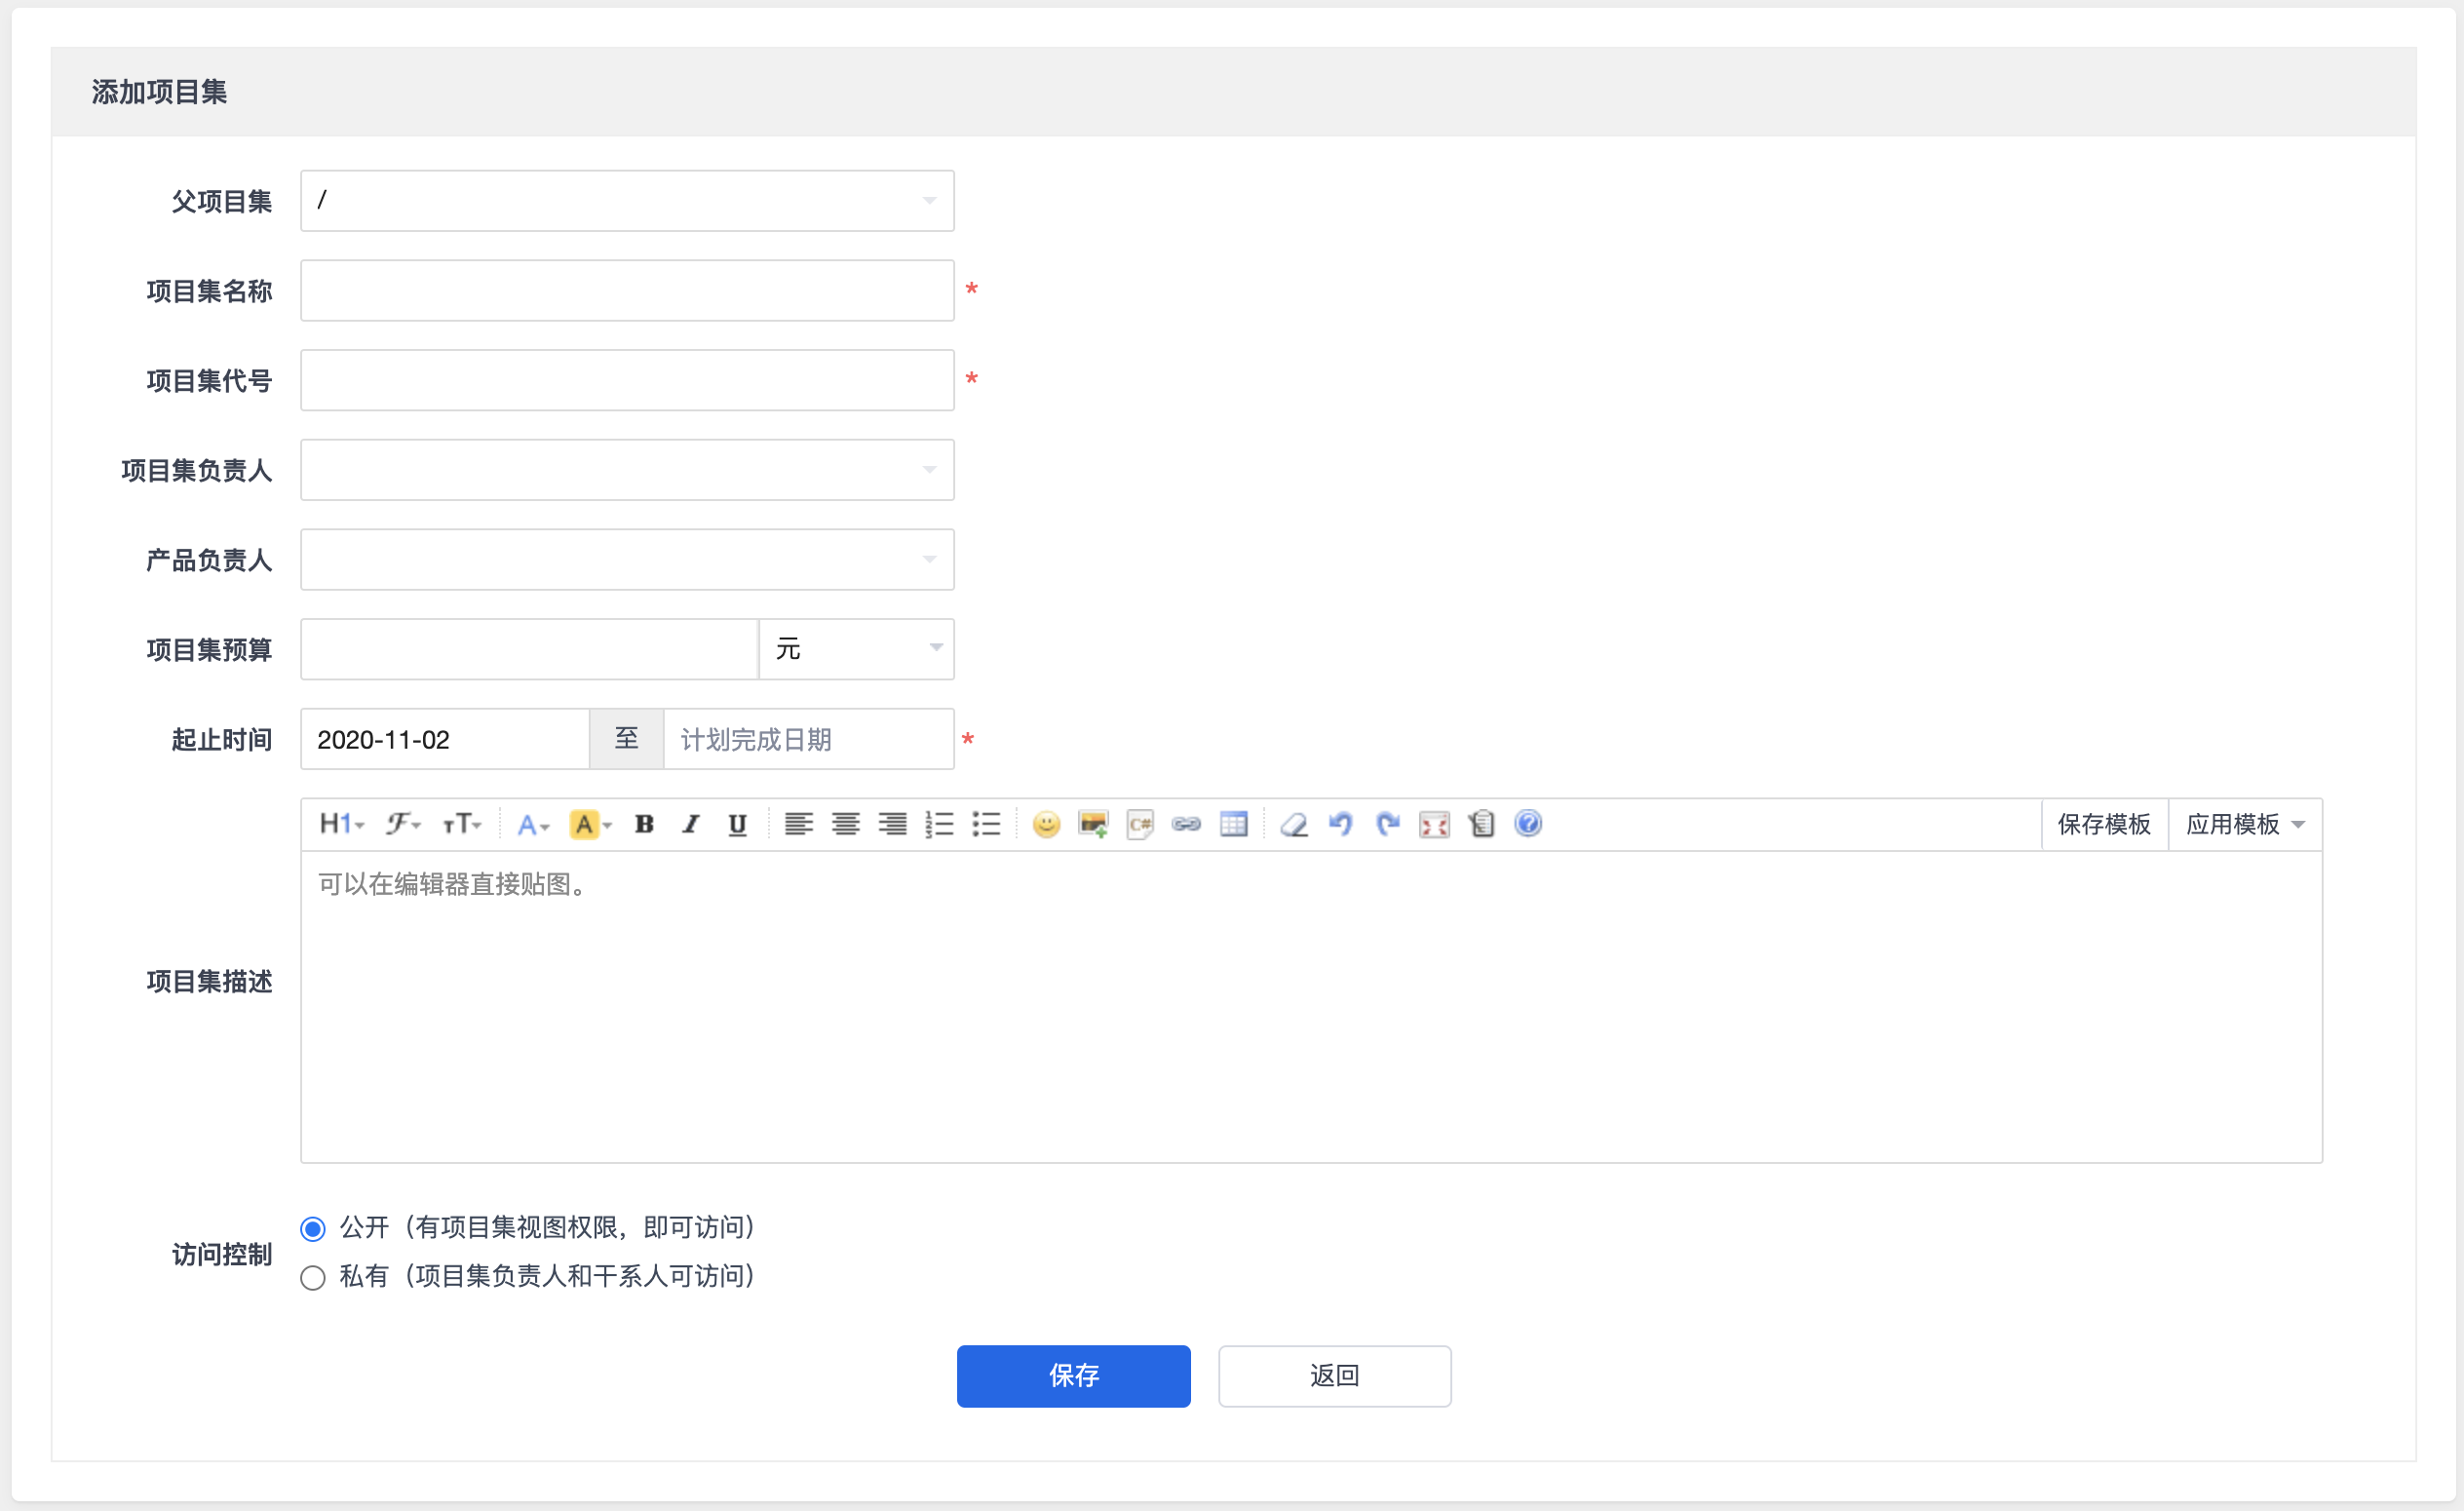Select the 私有 access radio button

313,1277
